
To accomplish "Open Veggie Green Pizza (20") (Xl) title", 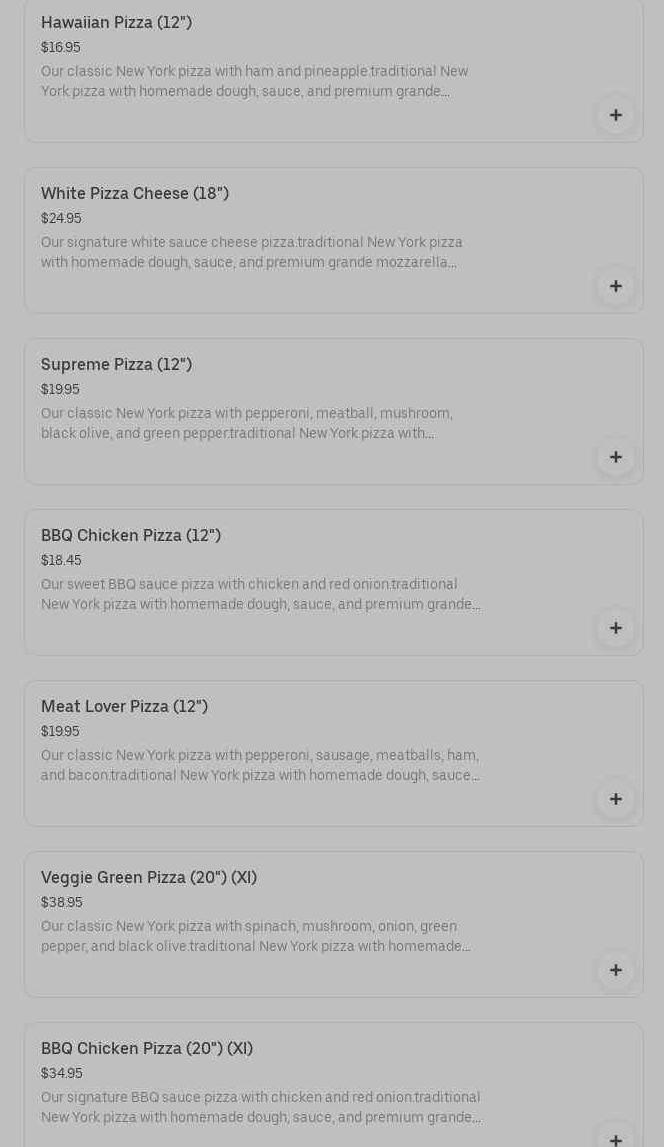I will pyautogui.click(x=149, y=878).
